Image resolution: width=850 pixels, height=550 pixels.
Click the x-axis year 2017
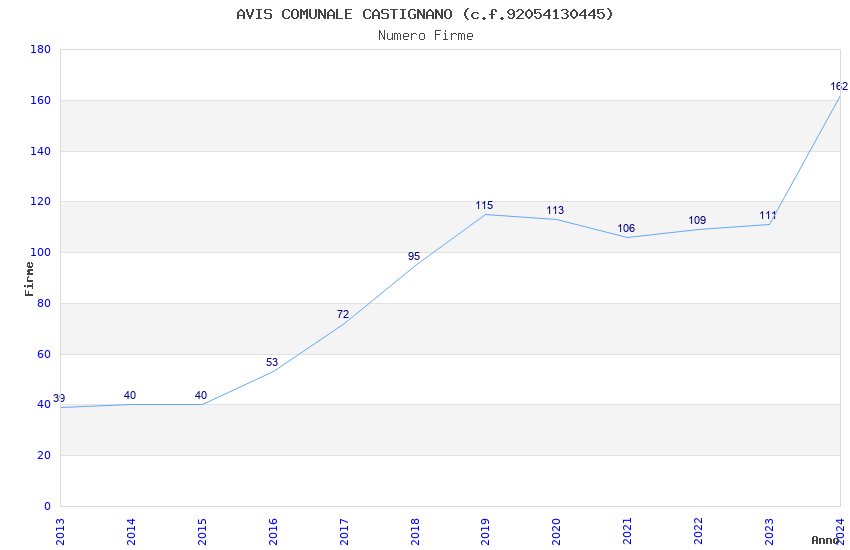tap(344, 532)
